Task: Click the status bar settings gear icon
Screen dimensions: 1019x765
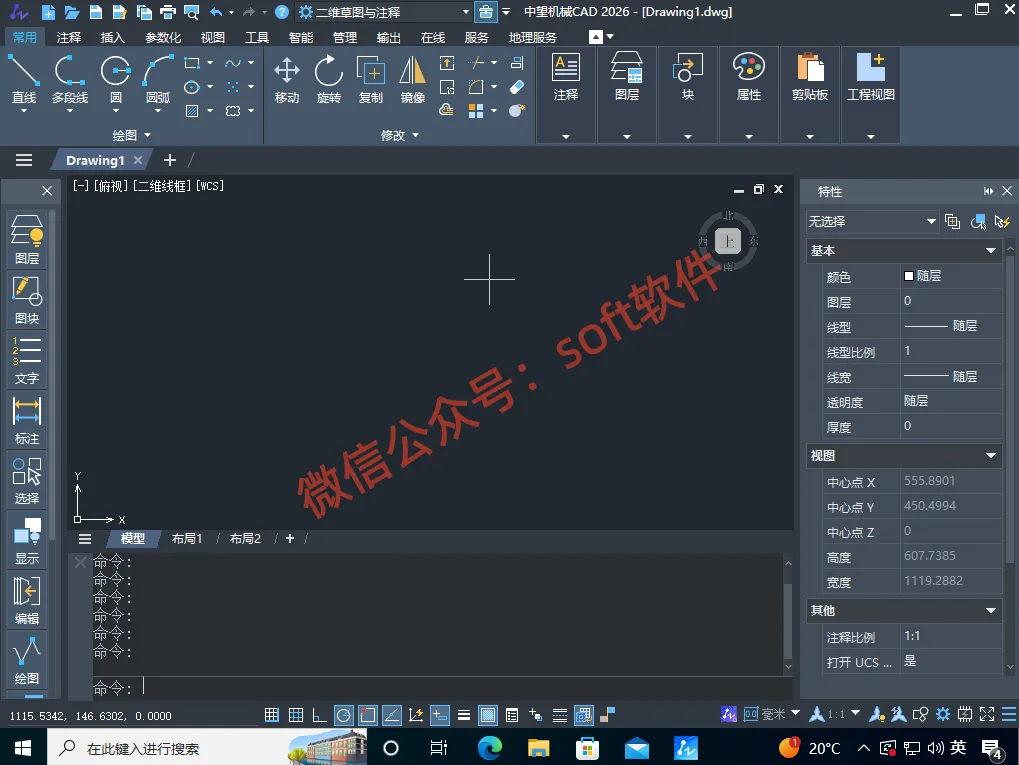Action: (942, 714)
